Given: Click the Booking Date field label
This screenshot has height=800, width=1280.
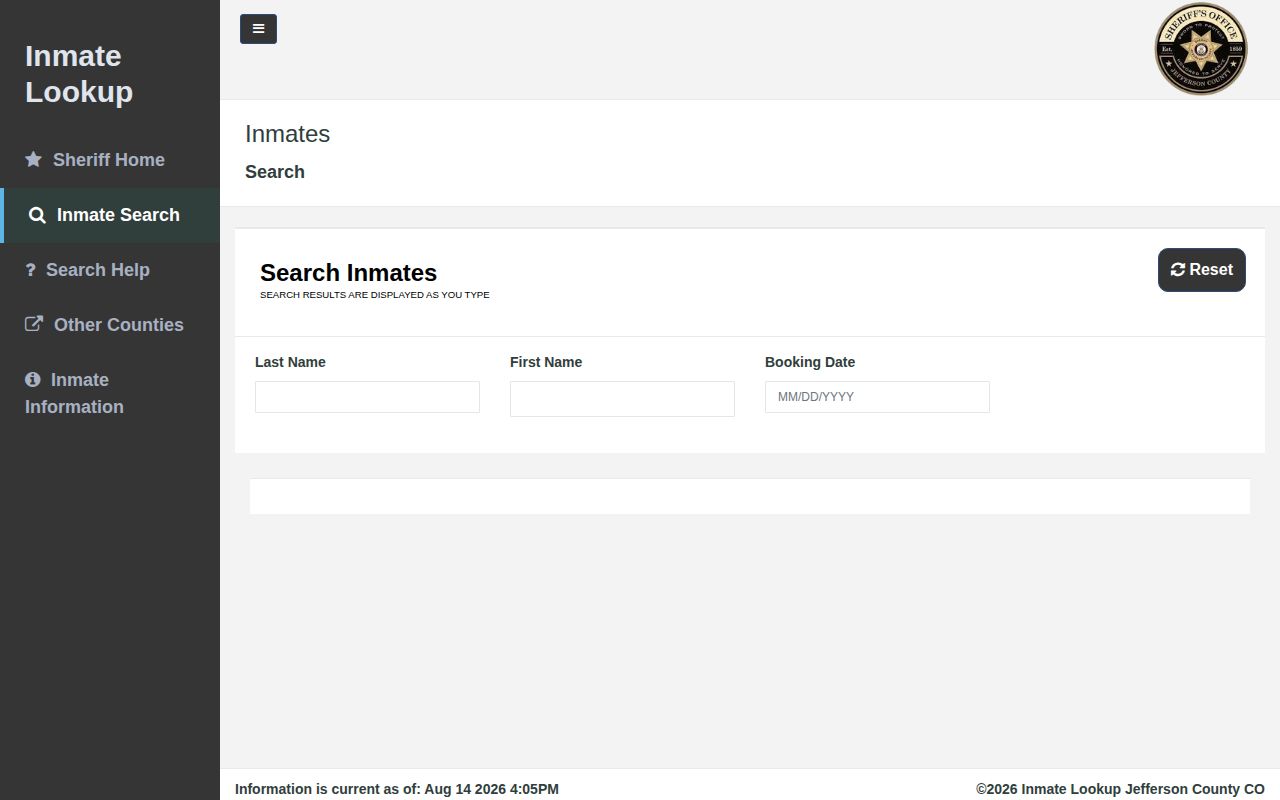Looking at the screenshot, I should [810, 362].
